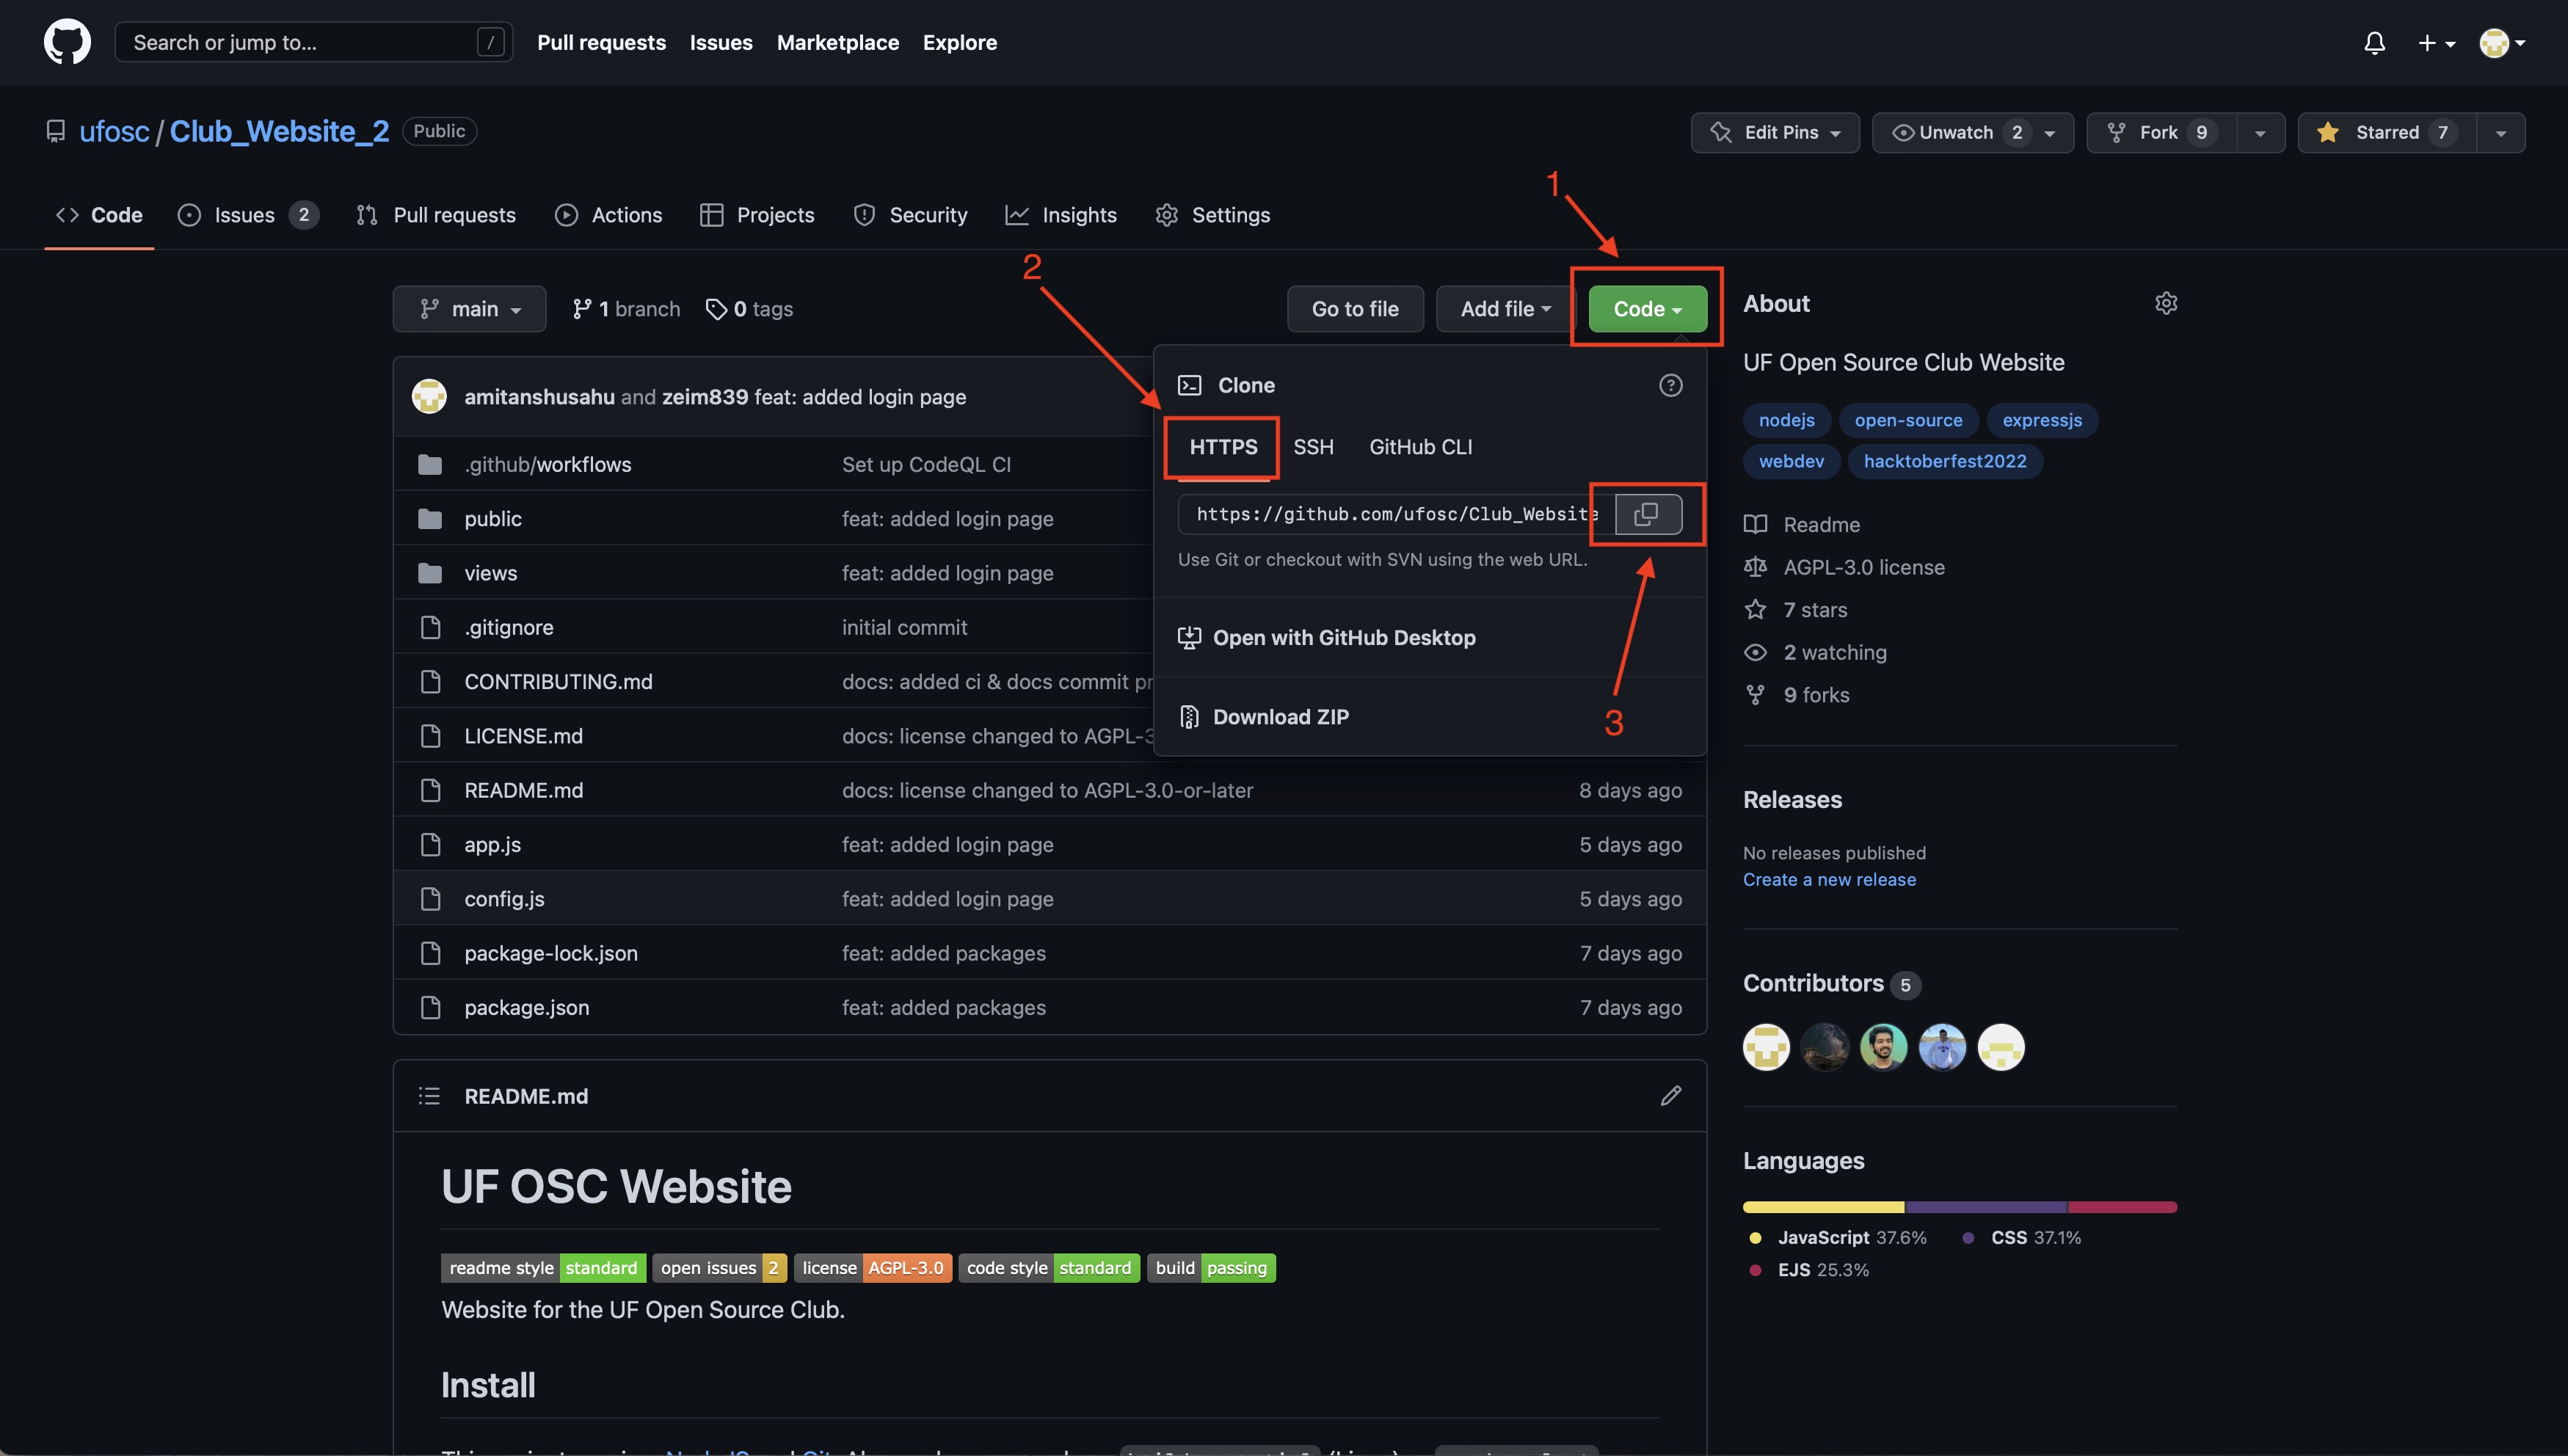The image size is (2568, 1456).
Task: Open the amitanshusahu author link
Action: click(x=539, y=397)
